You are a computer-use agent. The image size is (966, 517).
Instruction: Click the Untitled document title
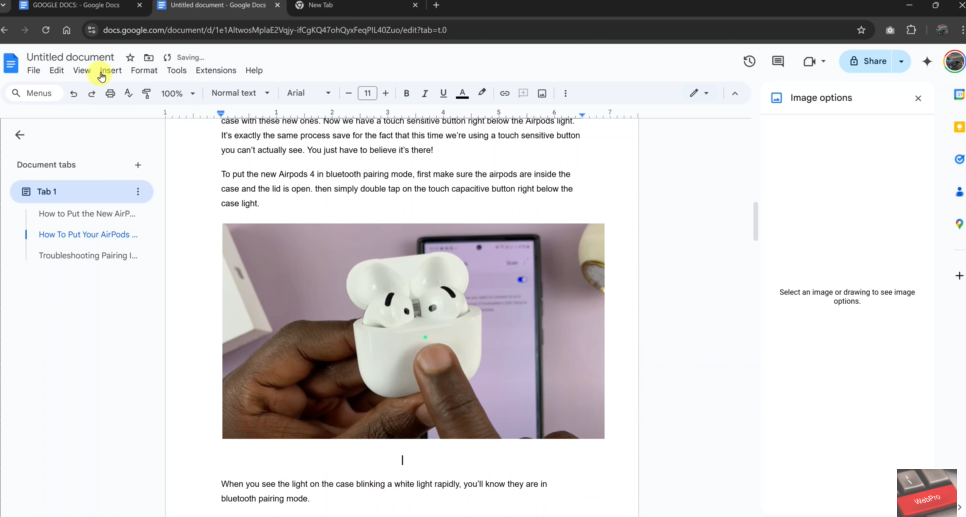pyautogui.click(x=70, y=57)
